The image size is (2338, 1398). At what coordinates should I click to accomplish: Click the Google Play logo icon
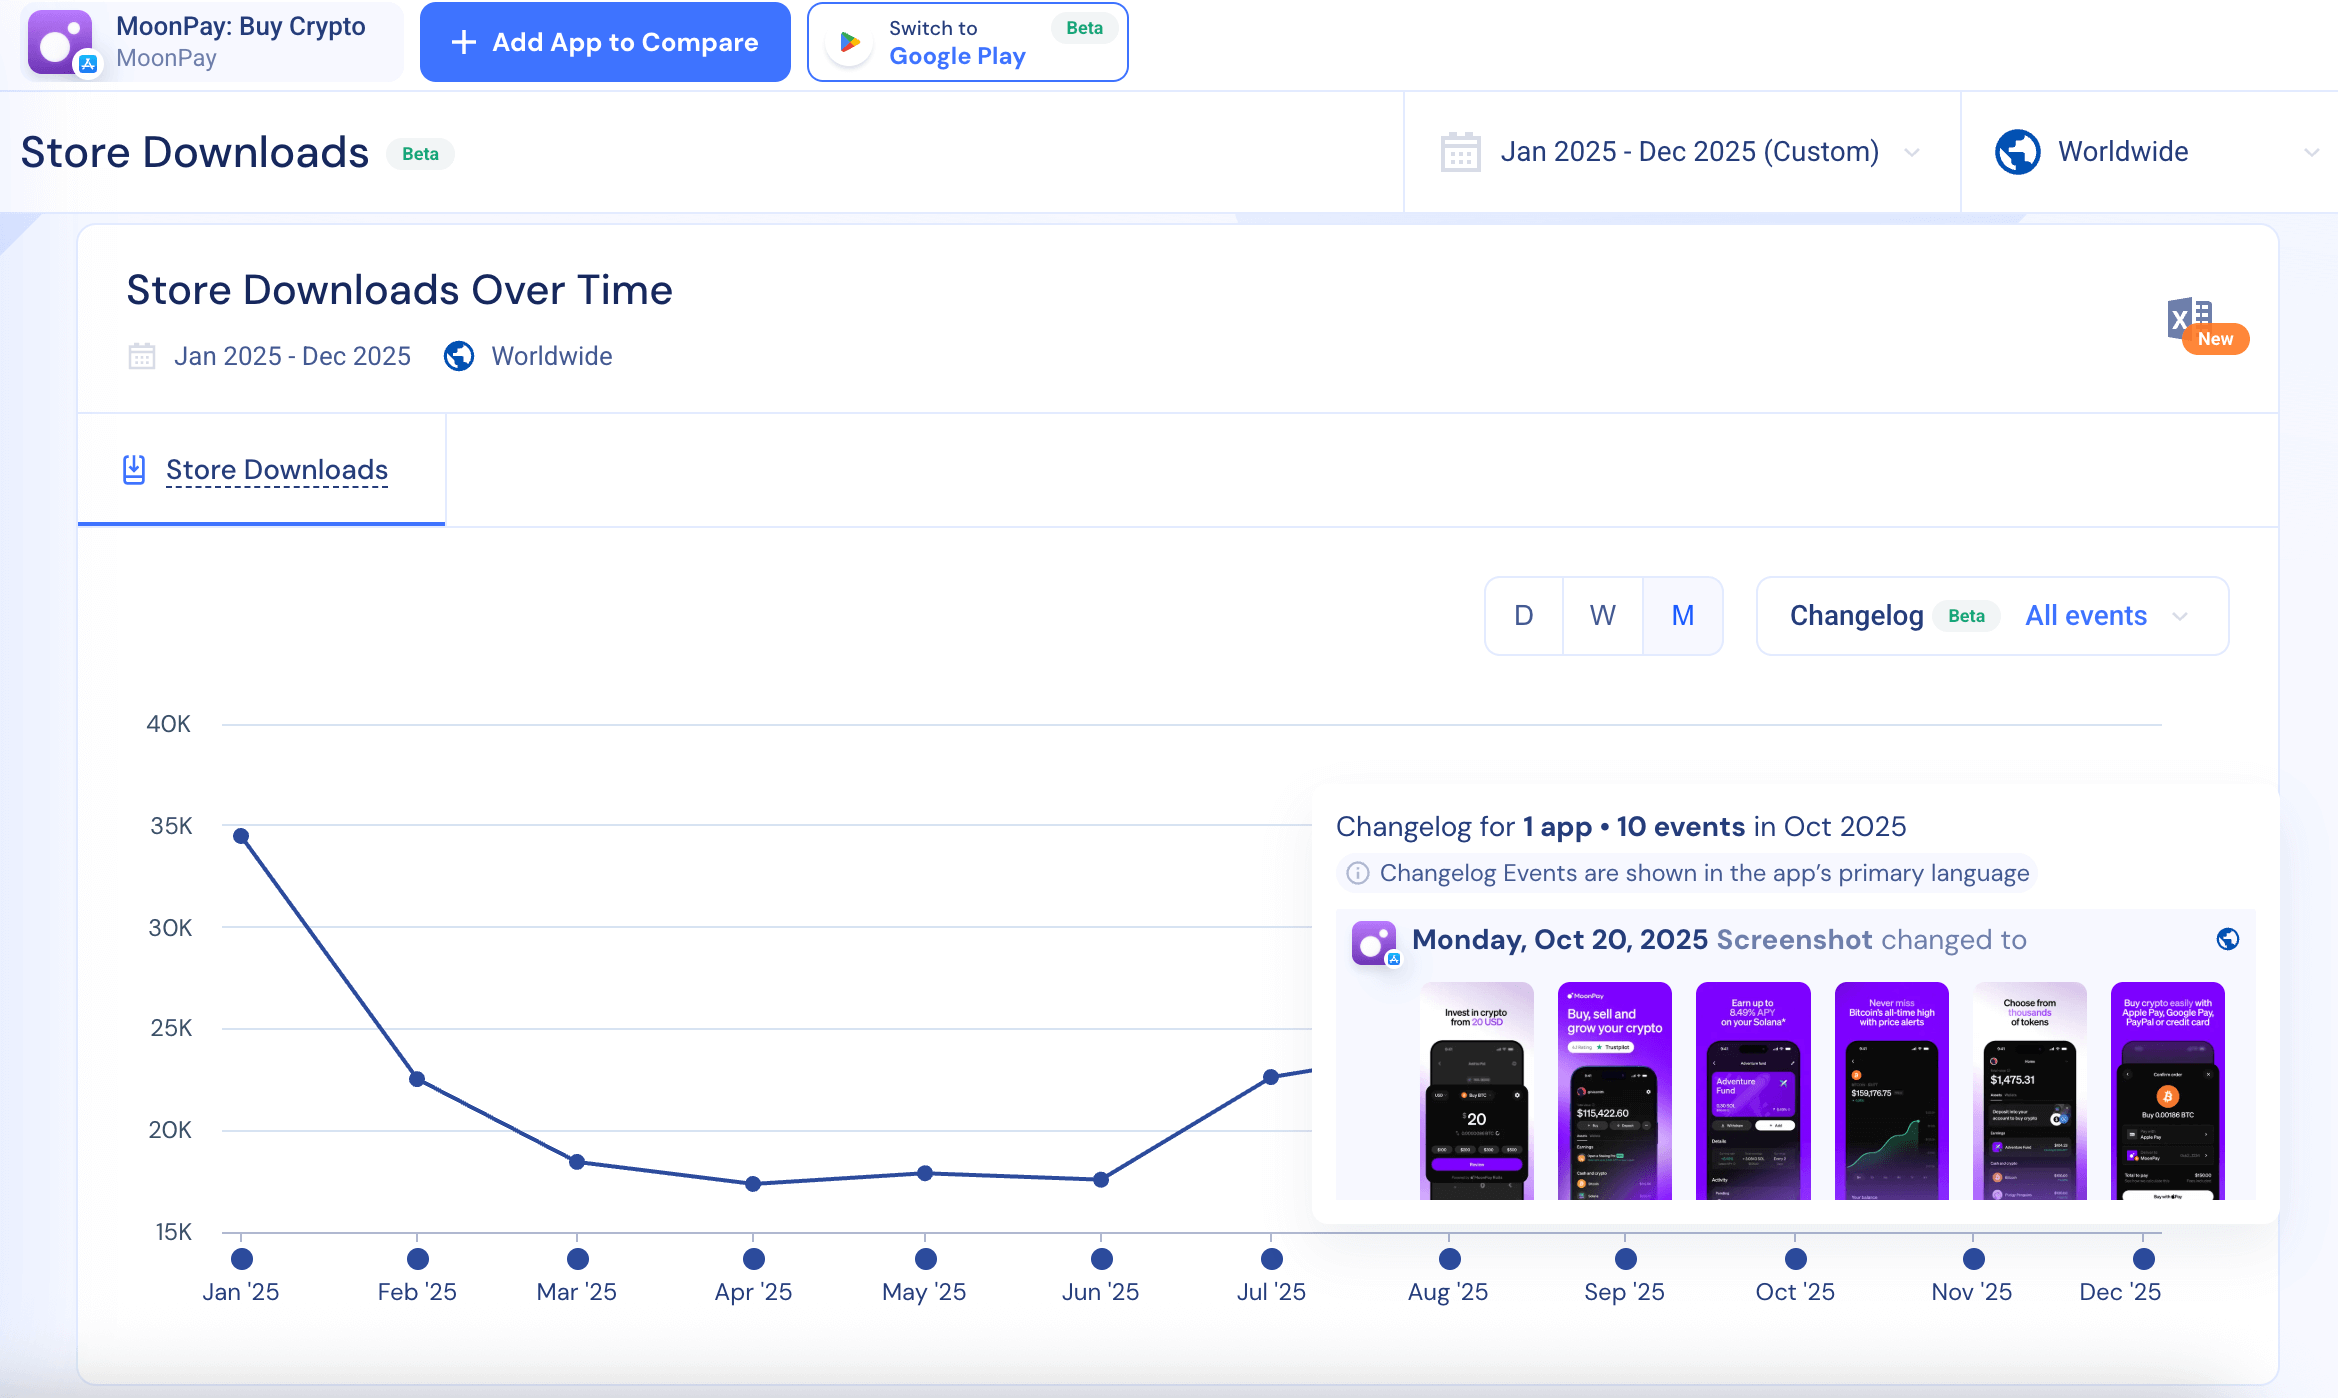point(850,42)
